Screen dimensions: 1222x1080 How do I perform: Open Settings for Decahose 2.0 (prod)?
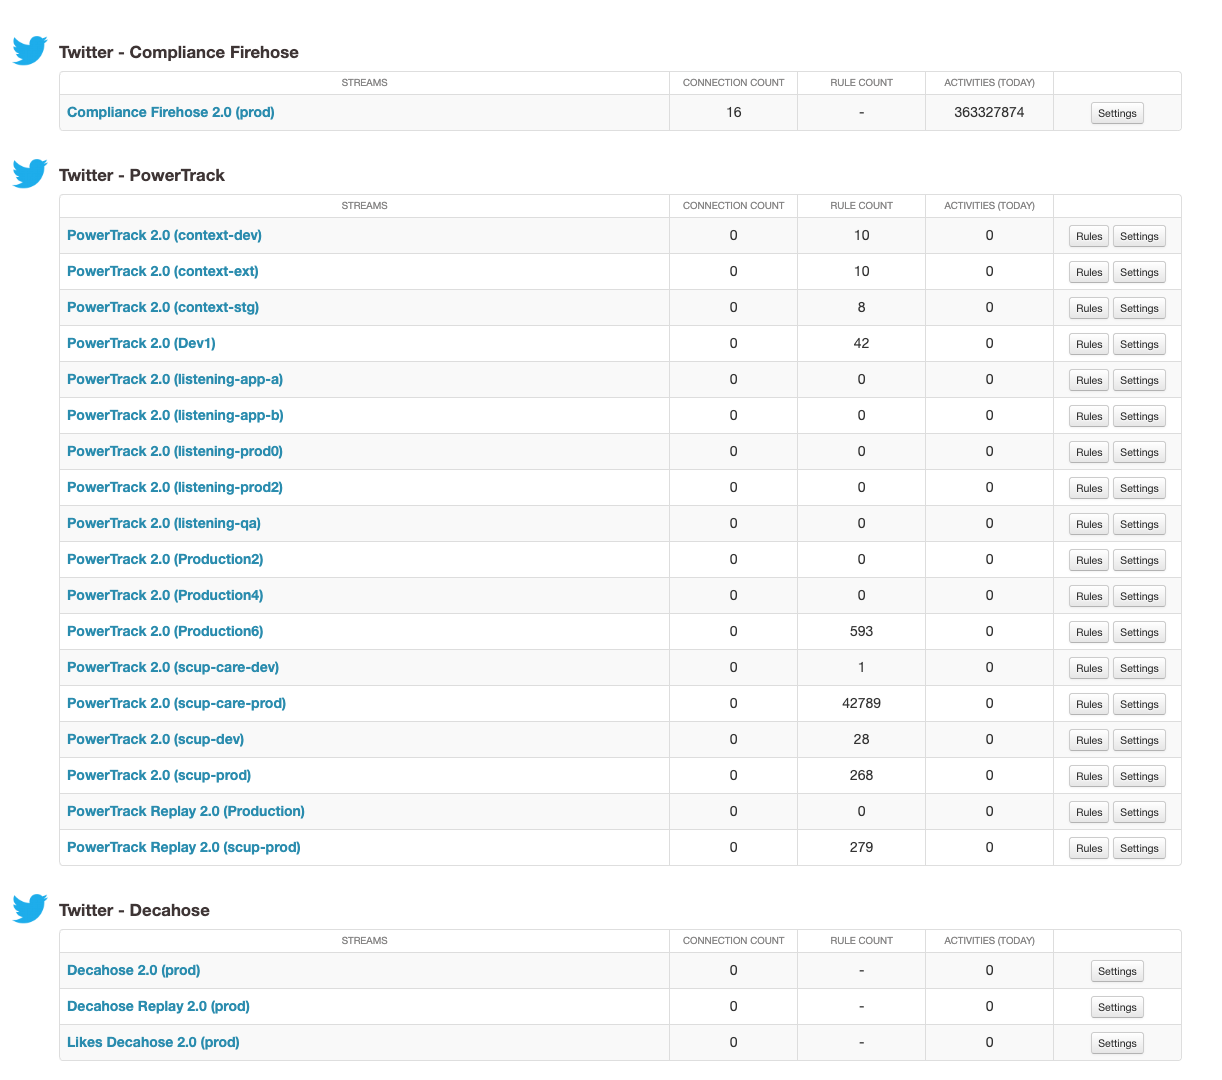click(1117, 971)
